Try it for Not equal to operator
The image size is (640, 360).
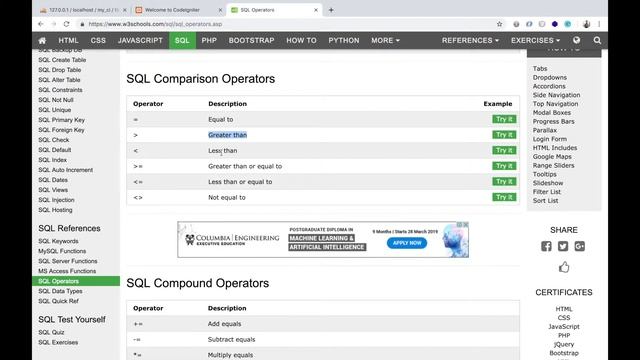pyautogui.click(x=504, y=197)
